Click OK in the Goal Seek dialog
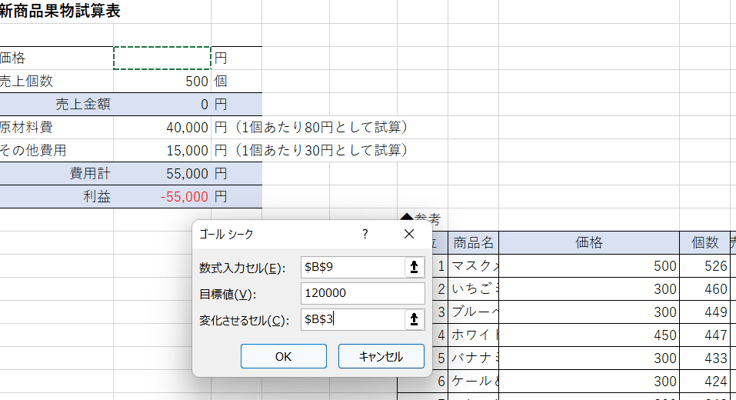Image resolution: width=736 pixels, height=400 pixels. click(x=284, y=356)
